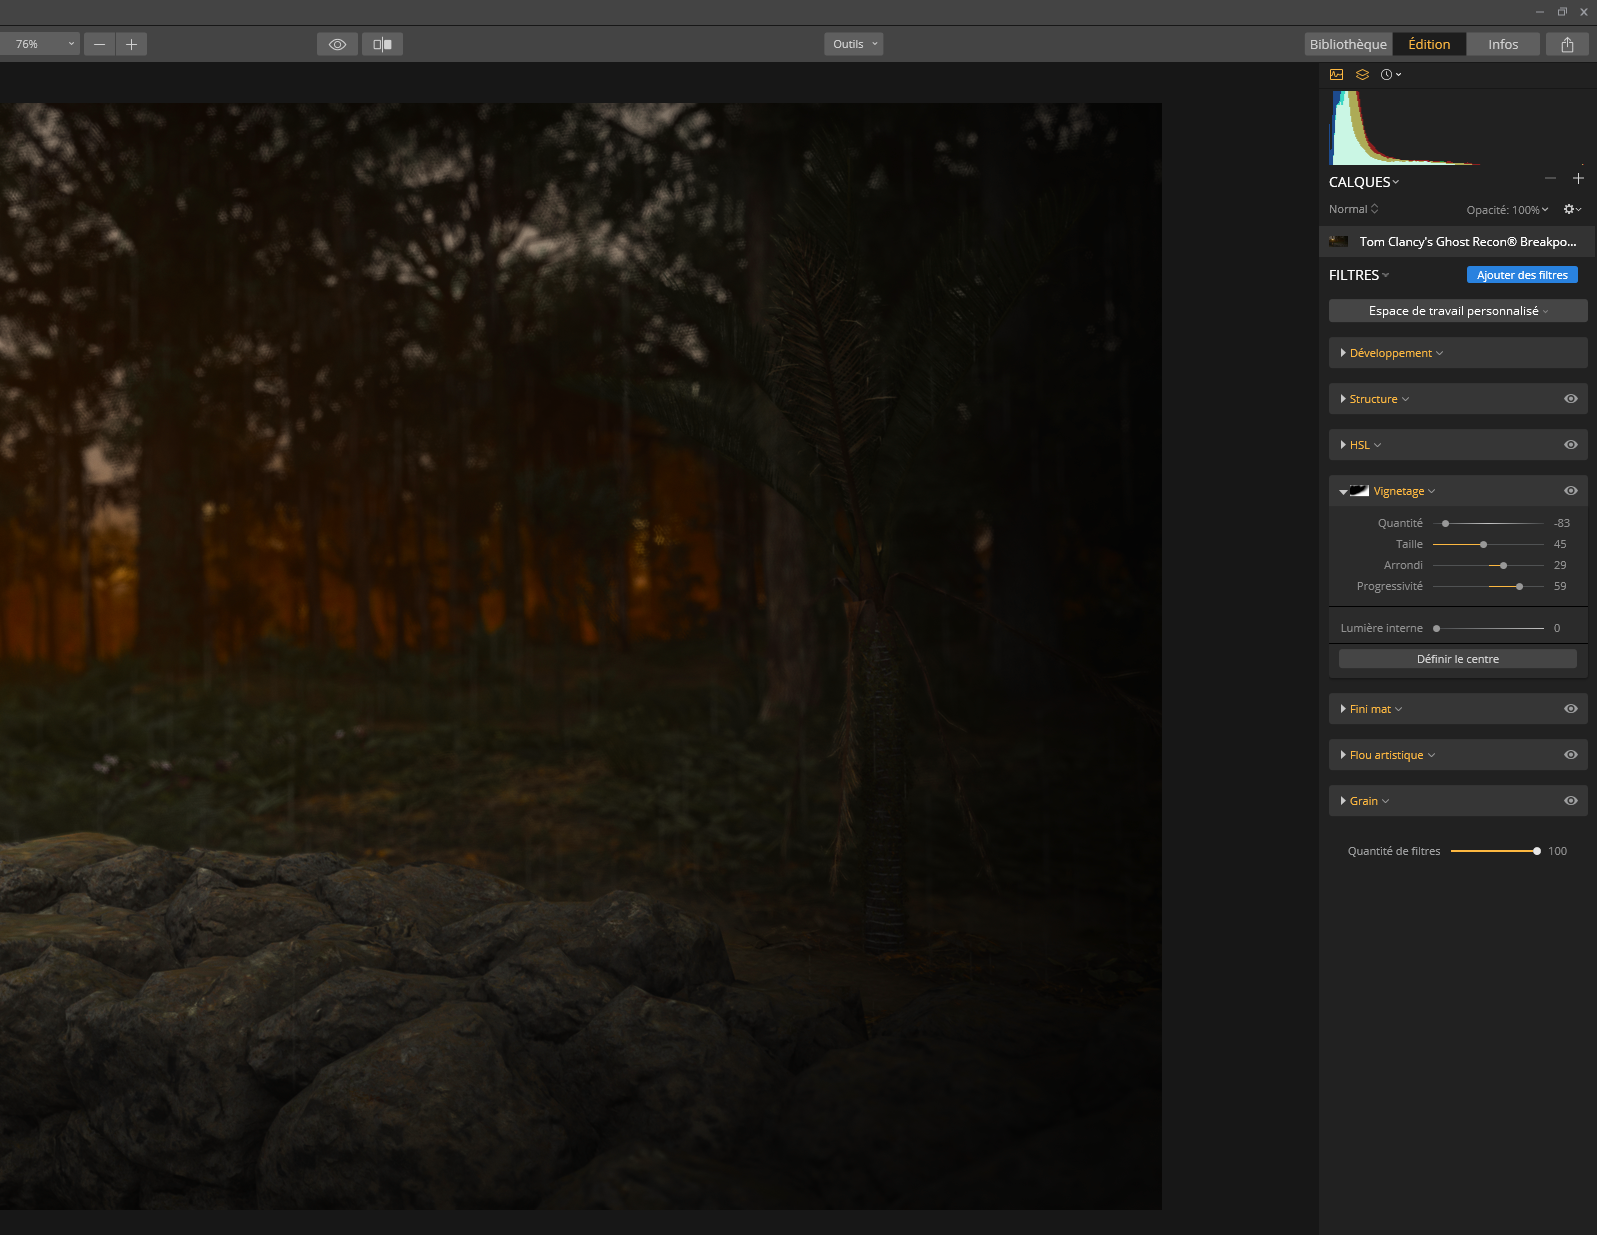1597x1235 pixels.
Task: Click the Quantité de filtres value 100
Action: coord(1557,851)
